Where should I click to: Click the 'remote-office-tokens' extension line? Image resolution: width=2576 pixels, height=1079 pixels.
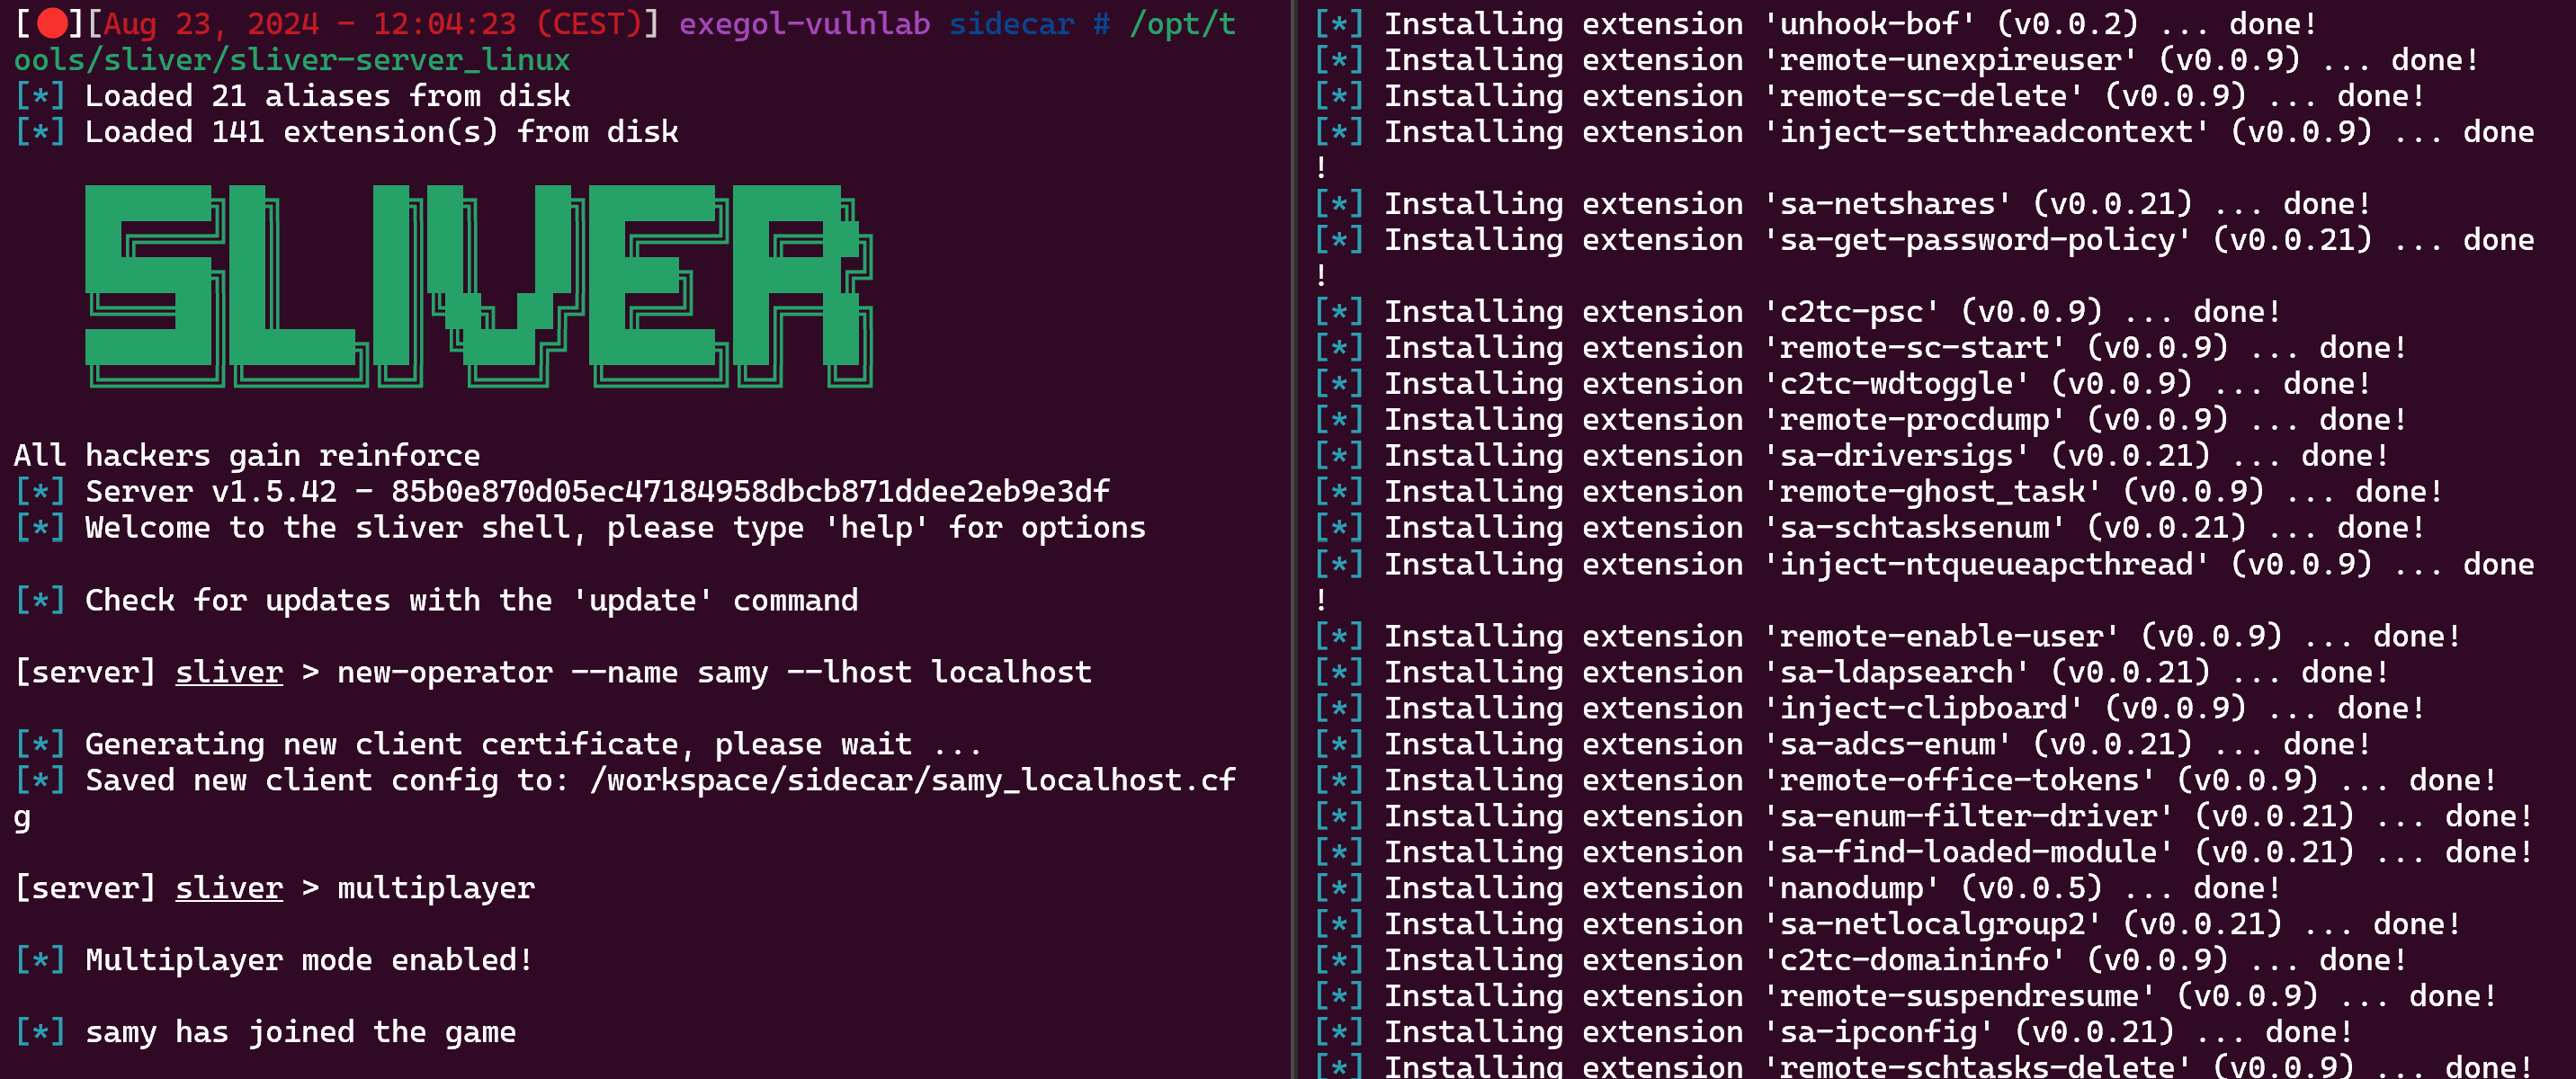pyautogui.click(x=1905, y=780)
